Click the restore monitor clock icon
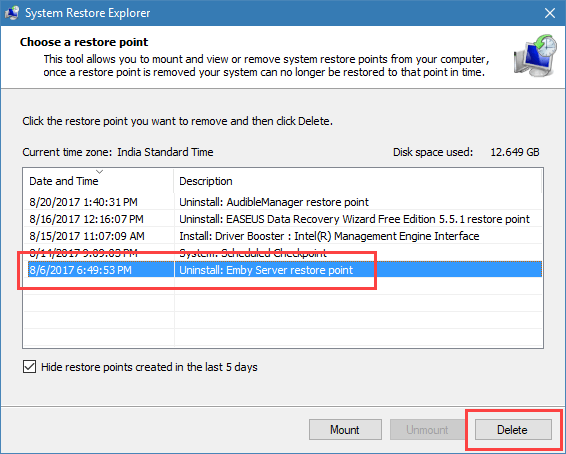Viewport: 566px width, 454px height. pyautogui.click(x=535, y=55)
